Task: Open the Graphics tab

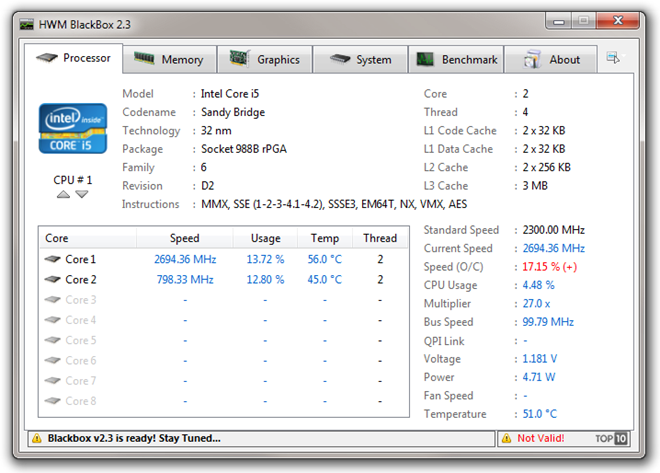Action: pyautogui.click(x=265, y=59)
